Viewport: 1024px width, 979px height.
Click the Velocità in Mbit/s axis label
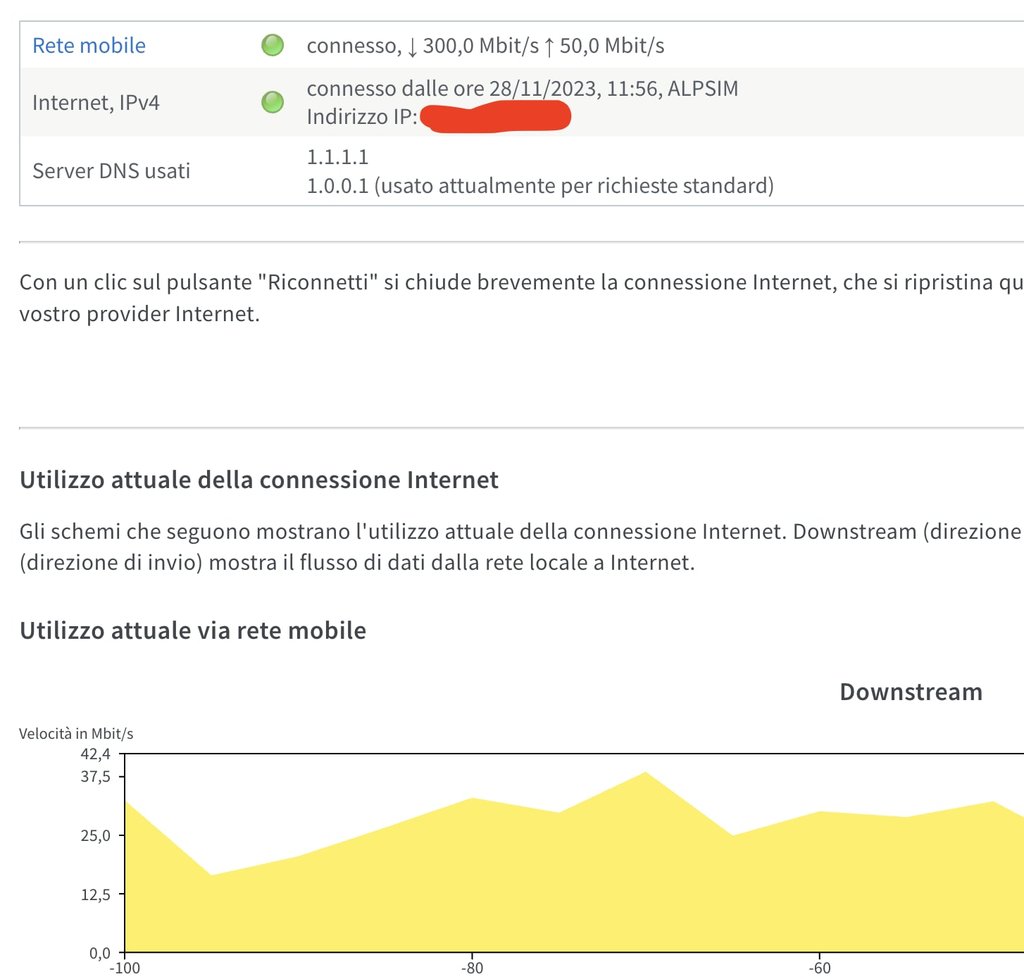tap(76, 734)
